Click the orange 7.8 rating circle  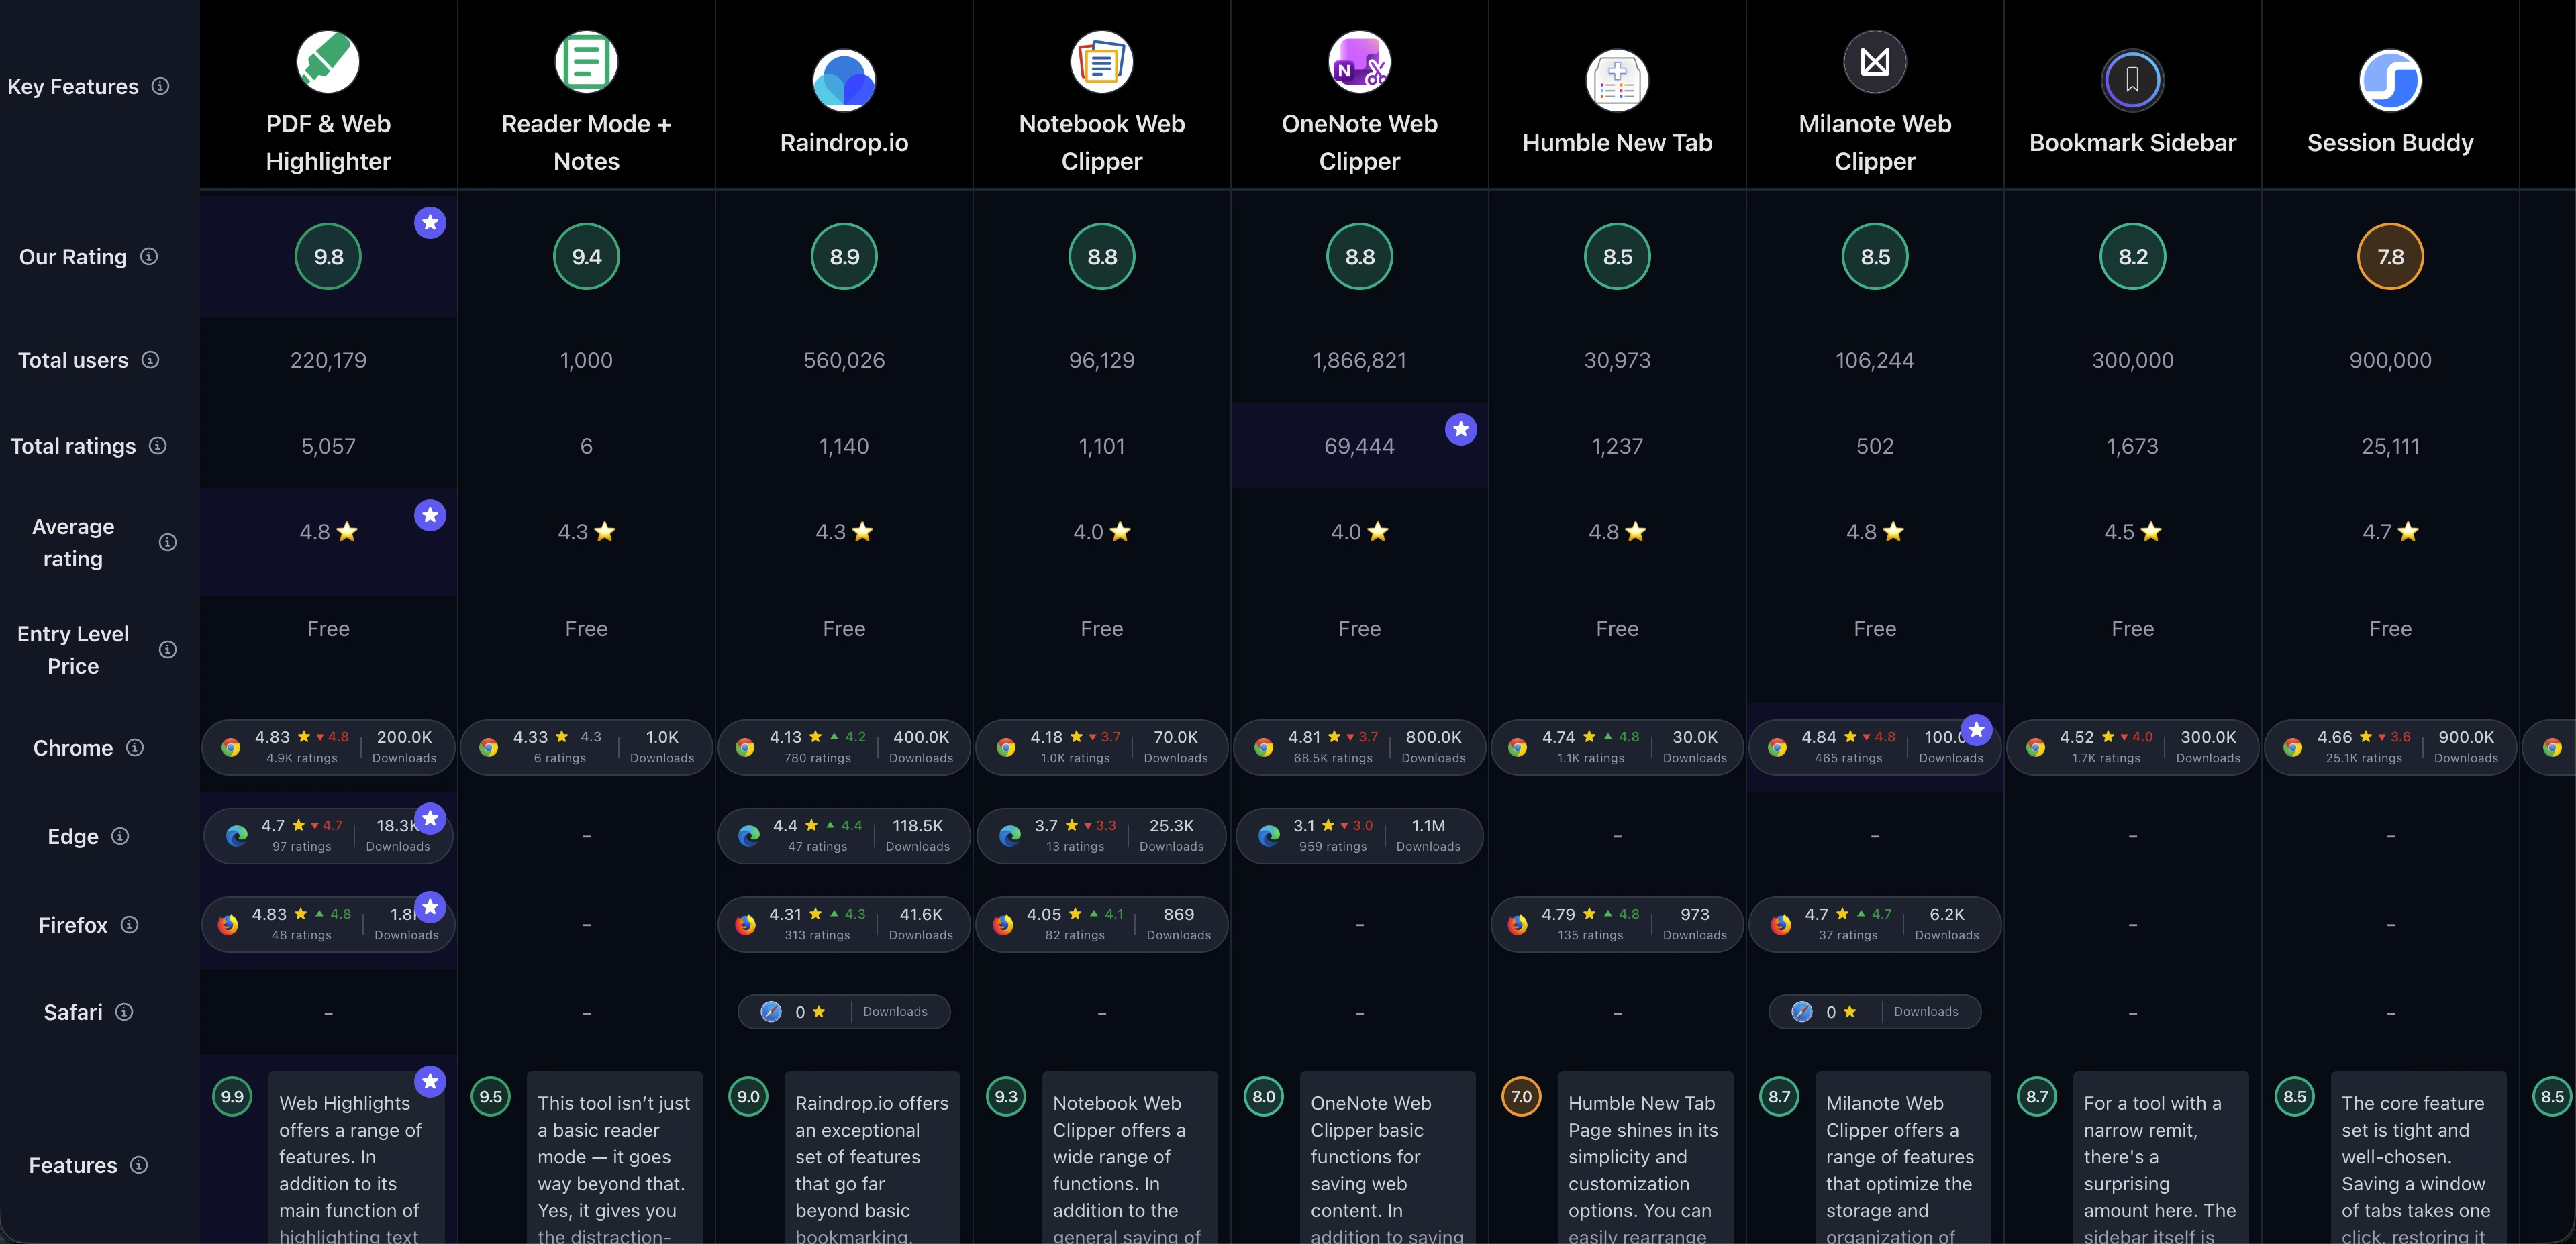tap(2390, 257)
